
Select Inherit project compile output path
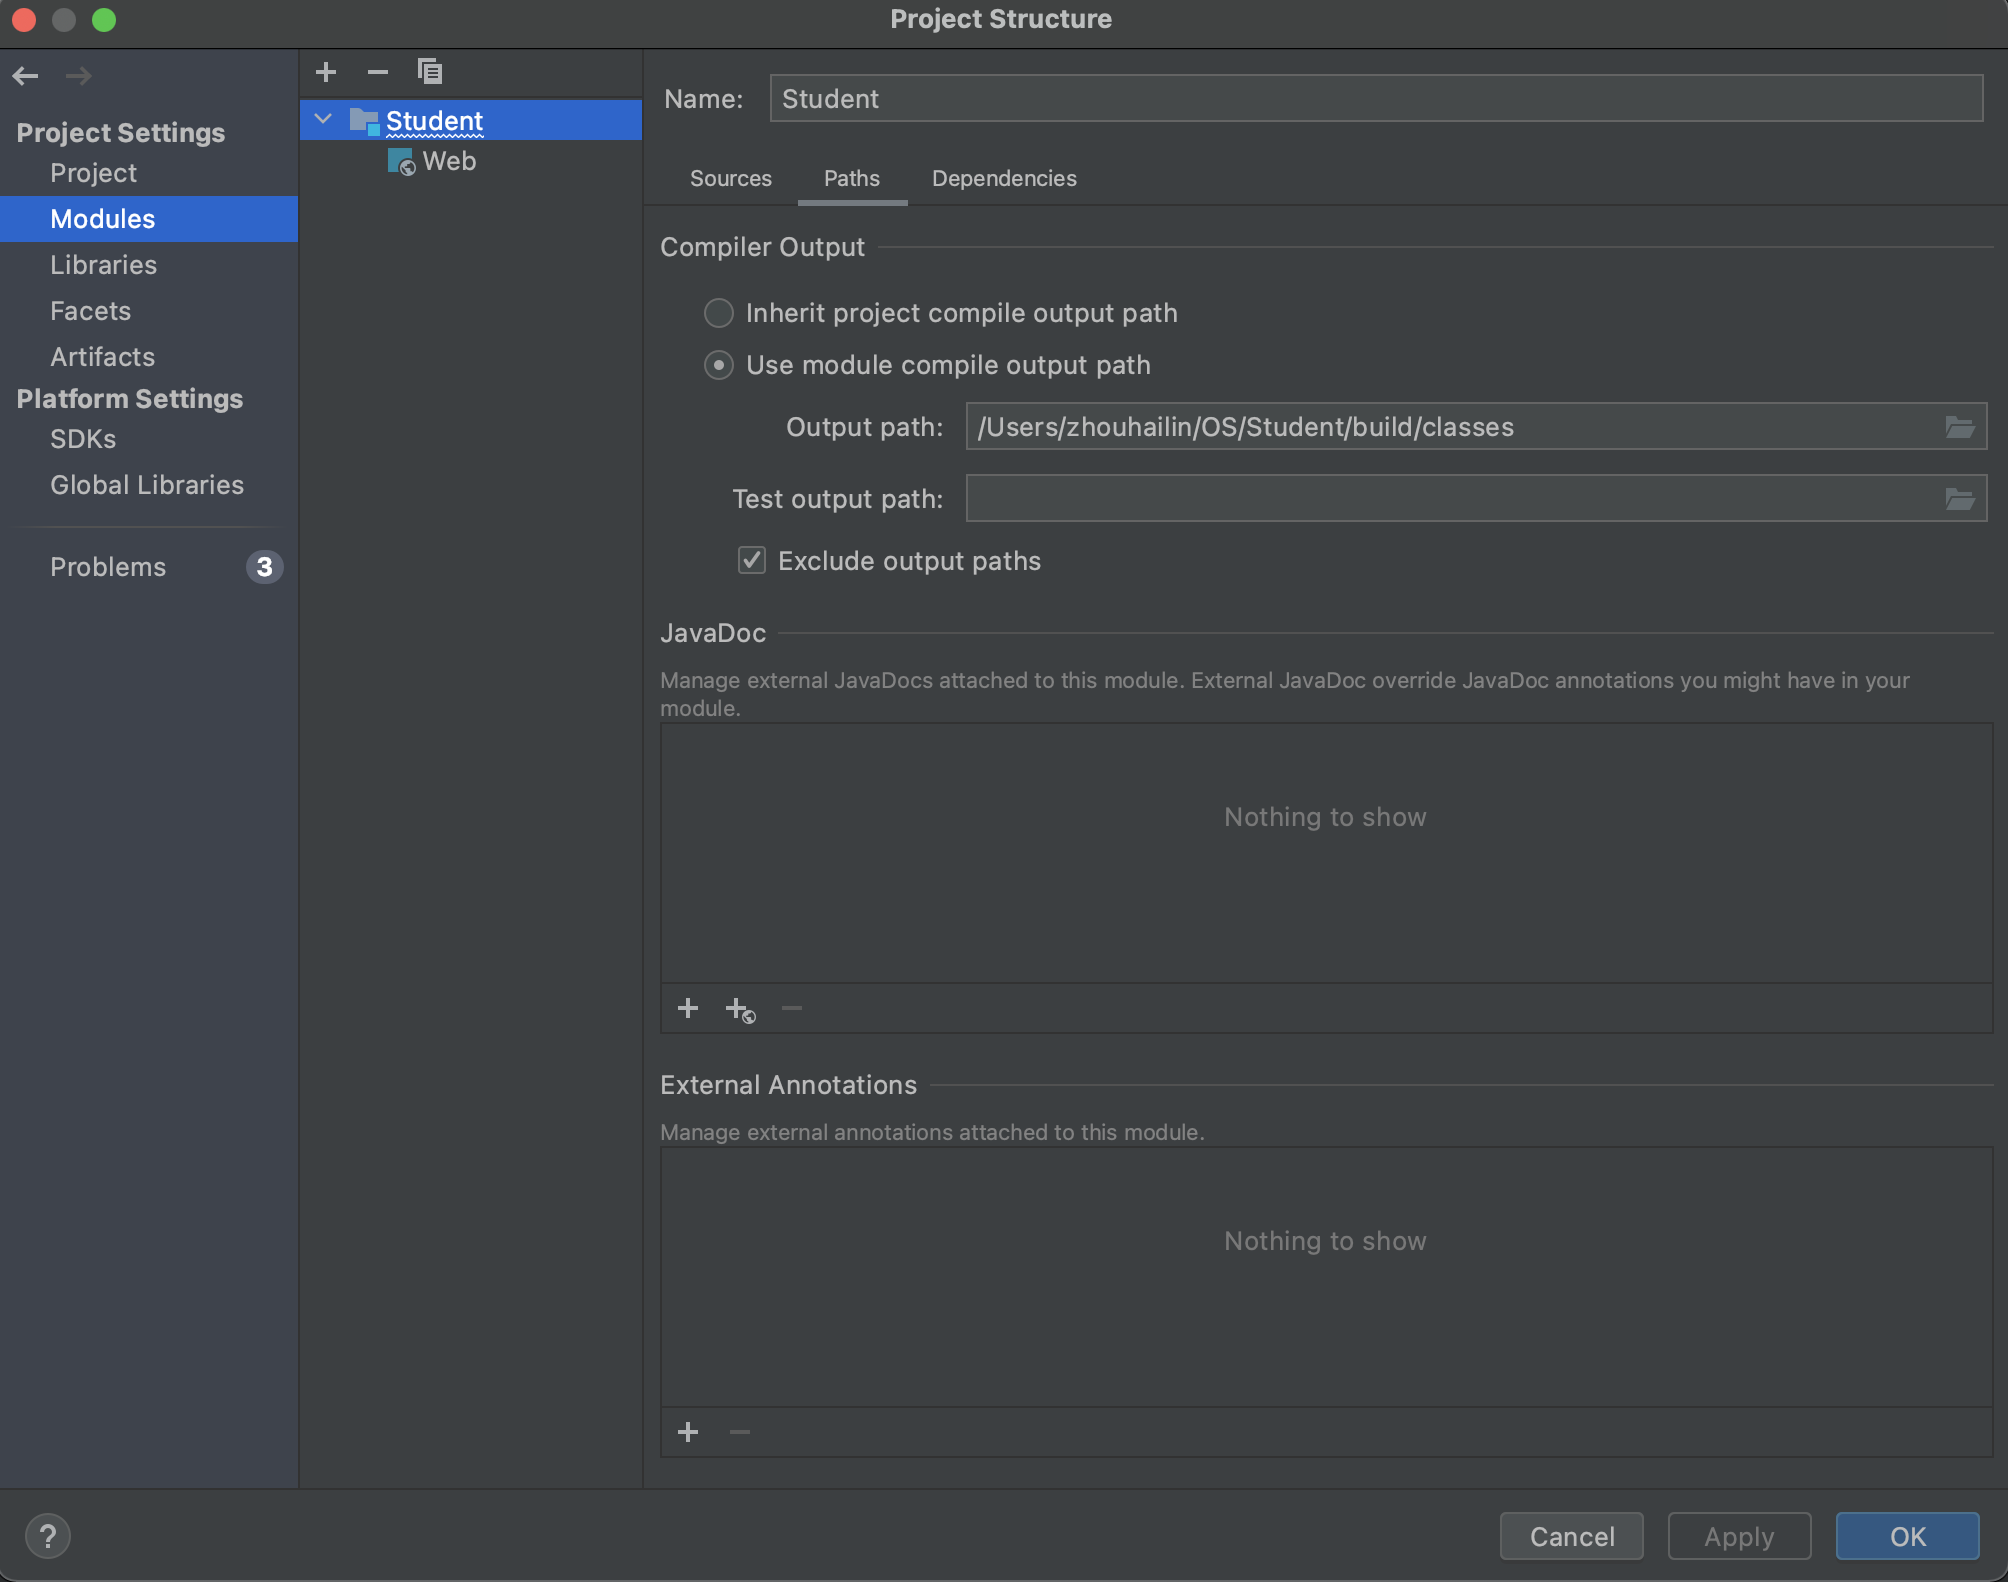tap(719, 313)
